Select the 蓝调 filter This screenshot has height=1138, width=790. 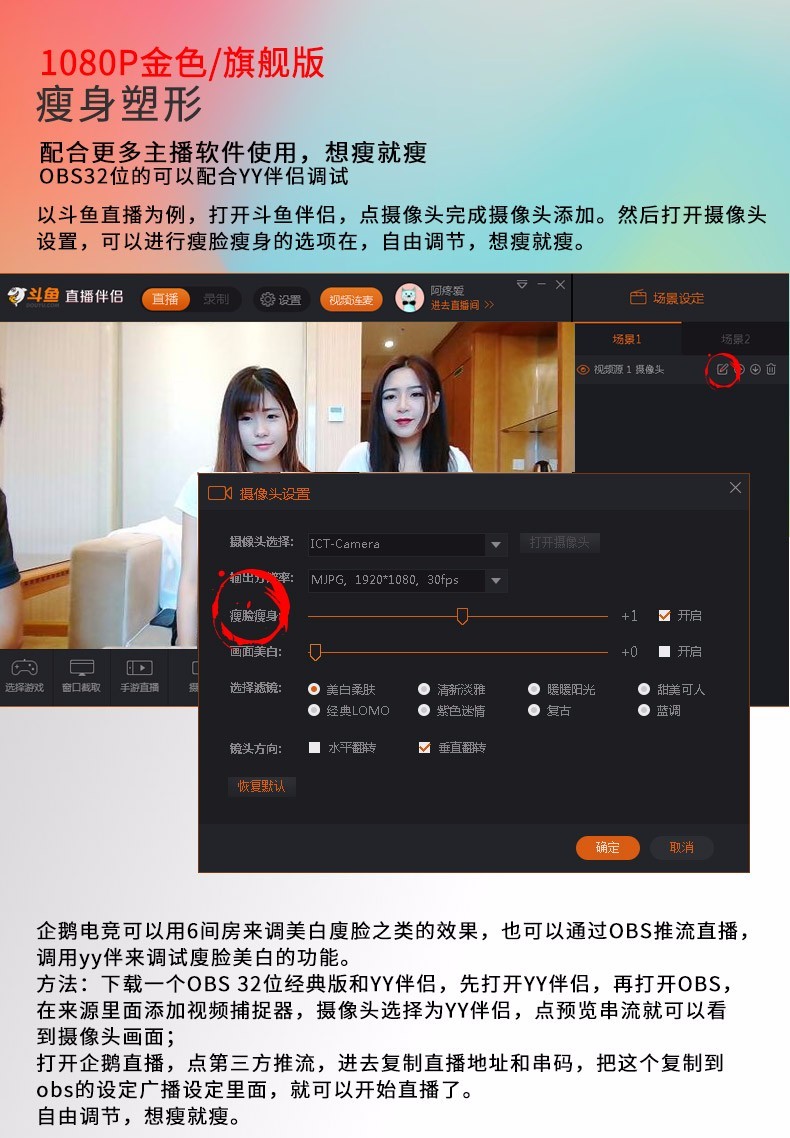tap(643, 710)
